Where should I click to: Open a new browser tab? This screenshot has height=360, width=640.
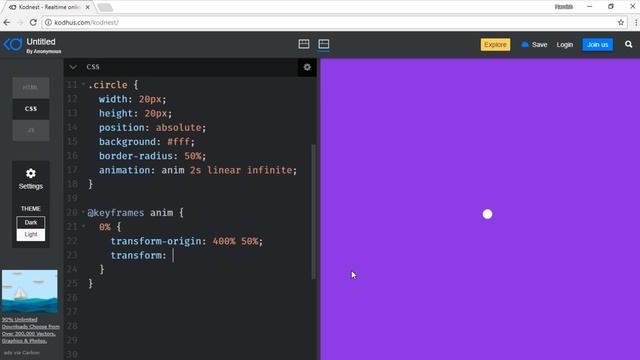[105, 7]
